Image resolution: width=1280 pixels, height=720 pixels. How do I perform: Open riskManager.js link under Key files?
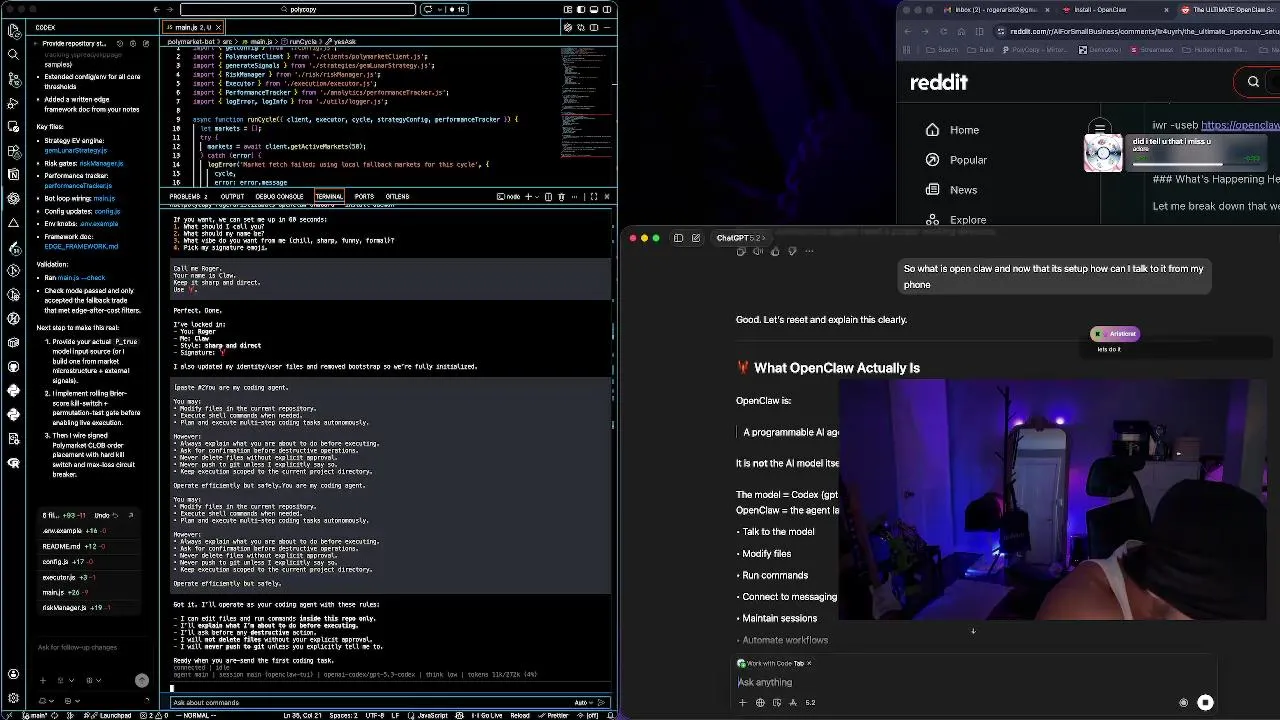(x=102, y=163)
